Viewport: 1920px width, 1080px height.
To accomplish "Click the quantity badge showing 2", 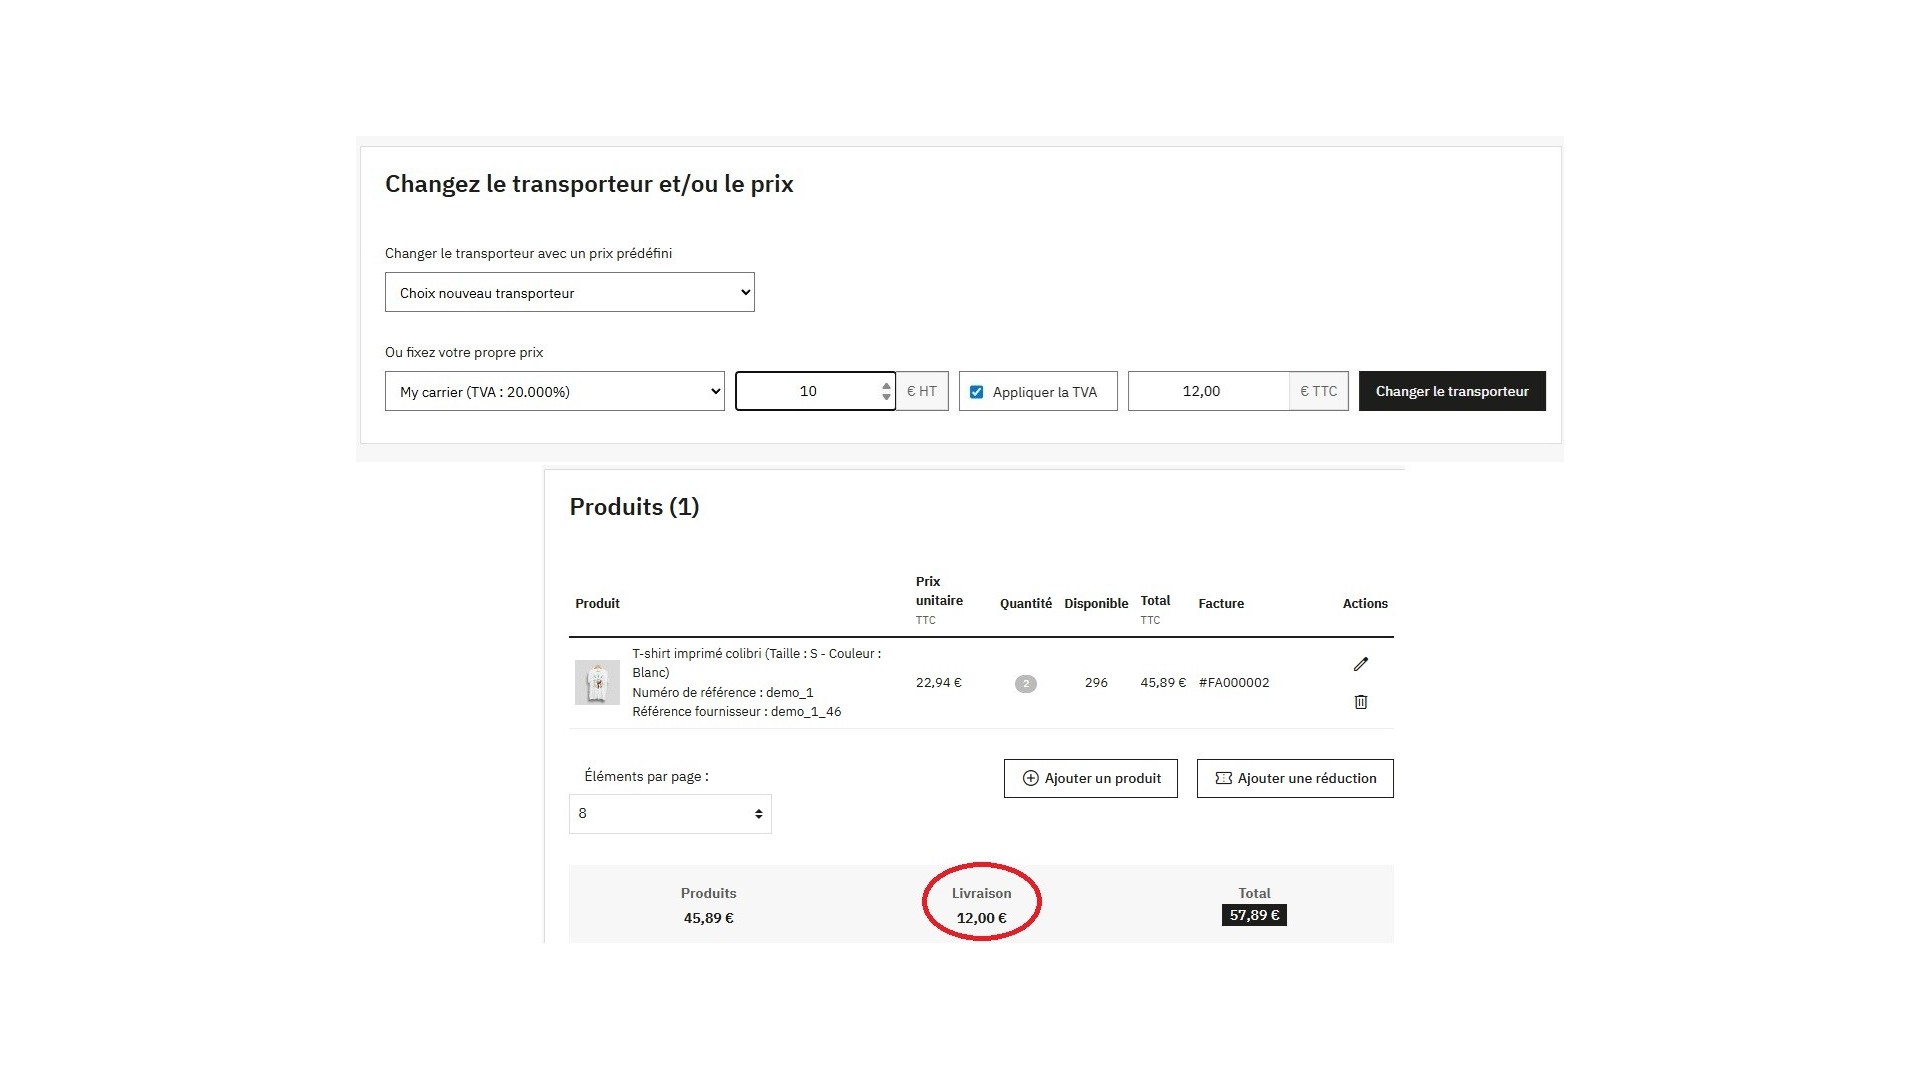I will pos(1025,684).
